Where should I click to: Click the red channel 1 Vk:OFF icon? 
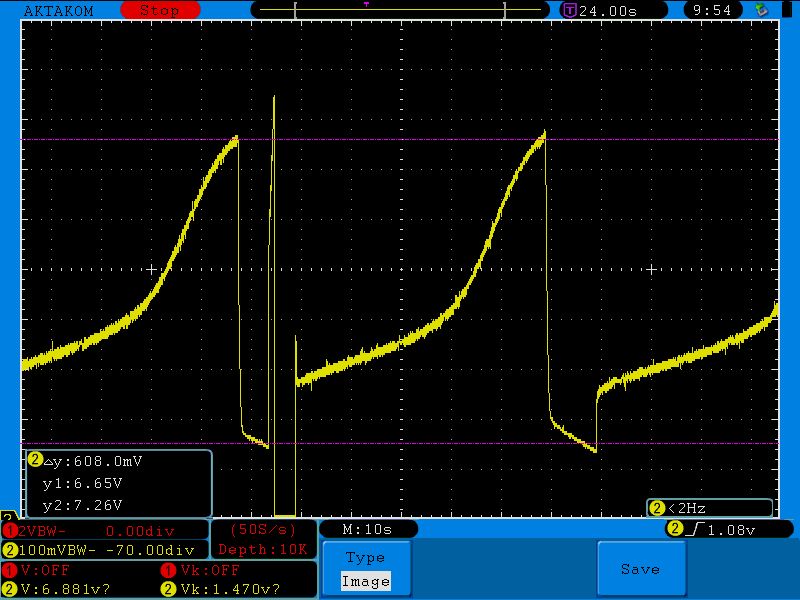pyautogui.click(x=169, y=570)
